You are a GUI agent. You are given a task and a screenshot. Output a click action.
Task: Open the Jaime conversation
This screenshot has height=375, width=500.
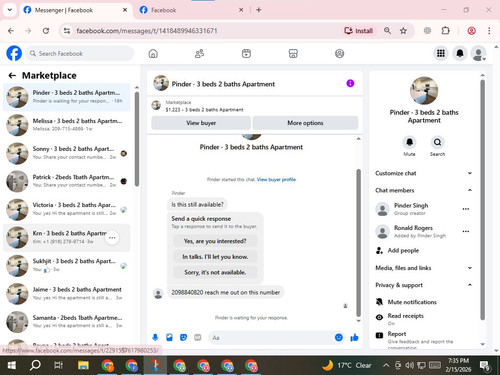[67, 294]
